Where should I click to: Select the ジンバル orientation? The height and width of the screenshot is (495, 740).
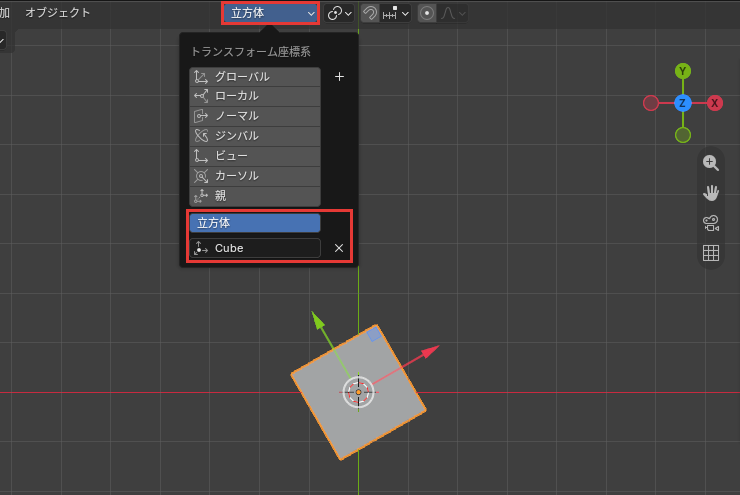(255, 136)
